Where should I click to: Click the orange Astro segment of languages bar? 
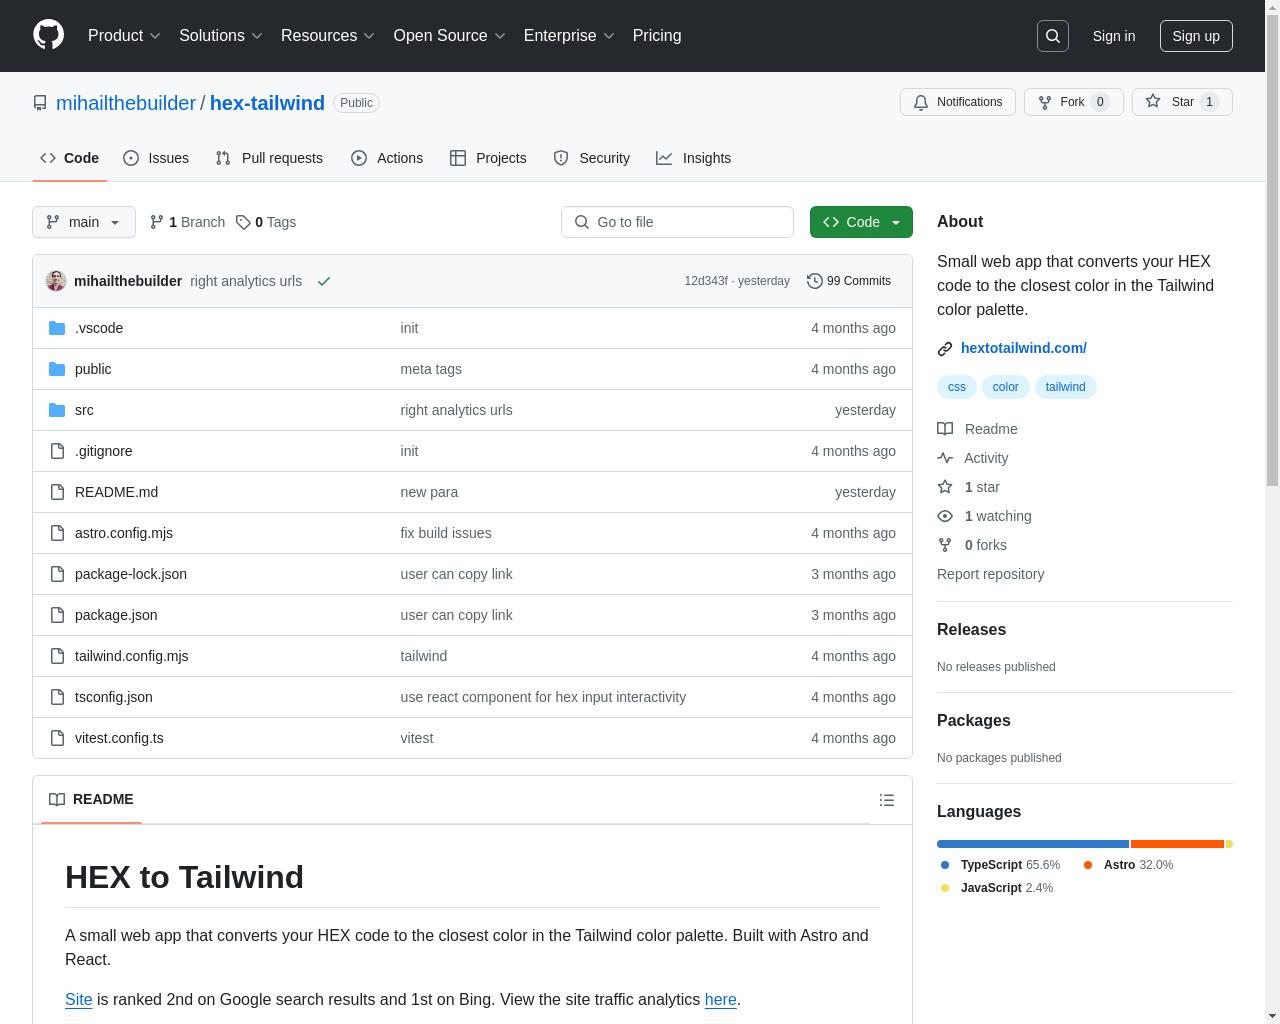pos(1178,844)
